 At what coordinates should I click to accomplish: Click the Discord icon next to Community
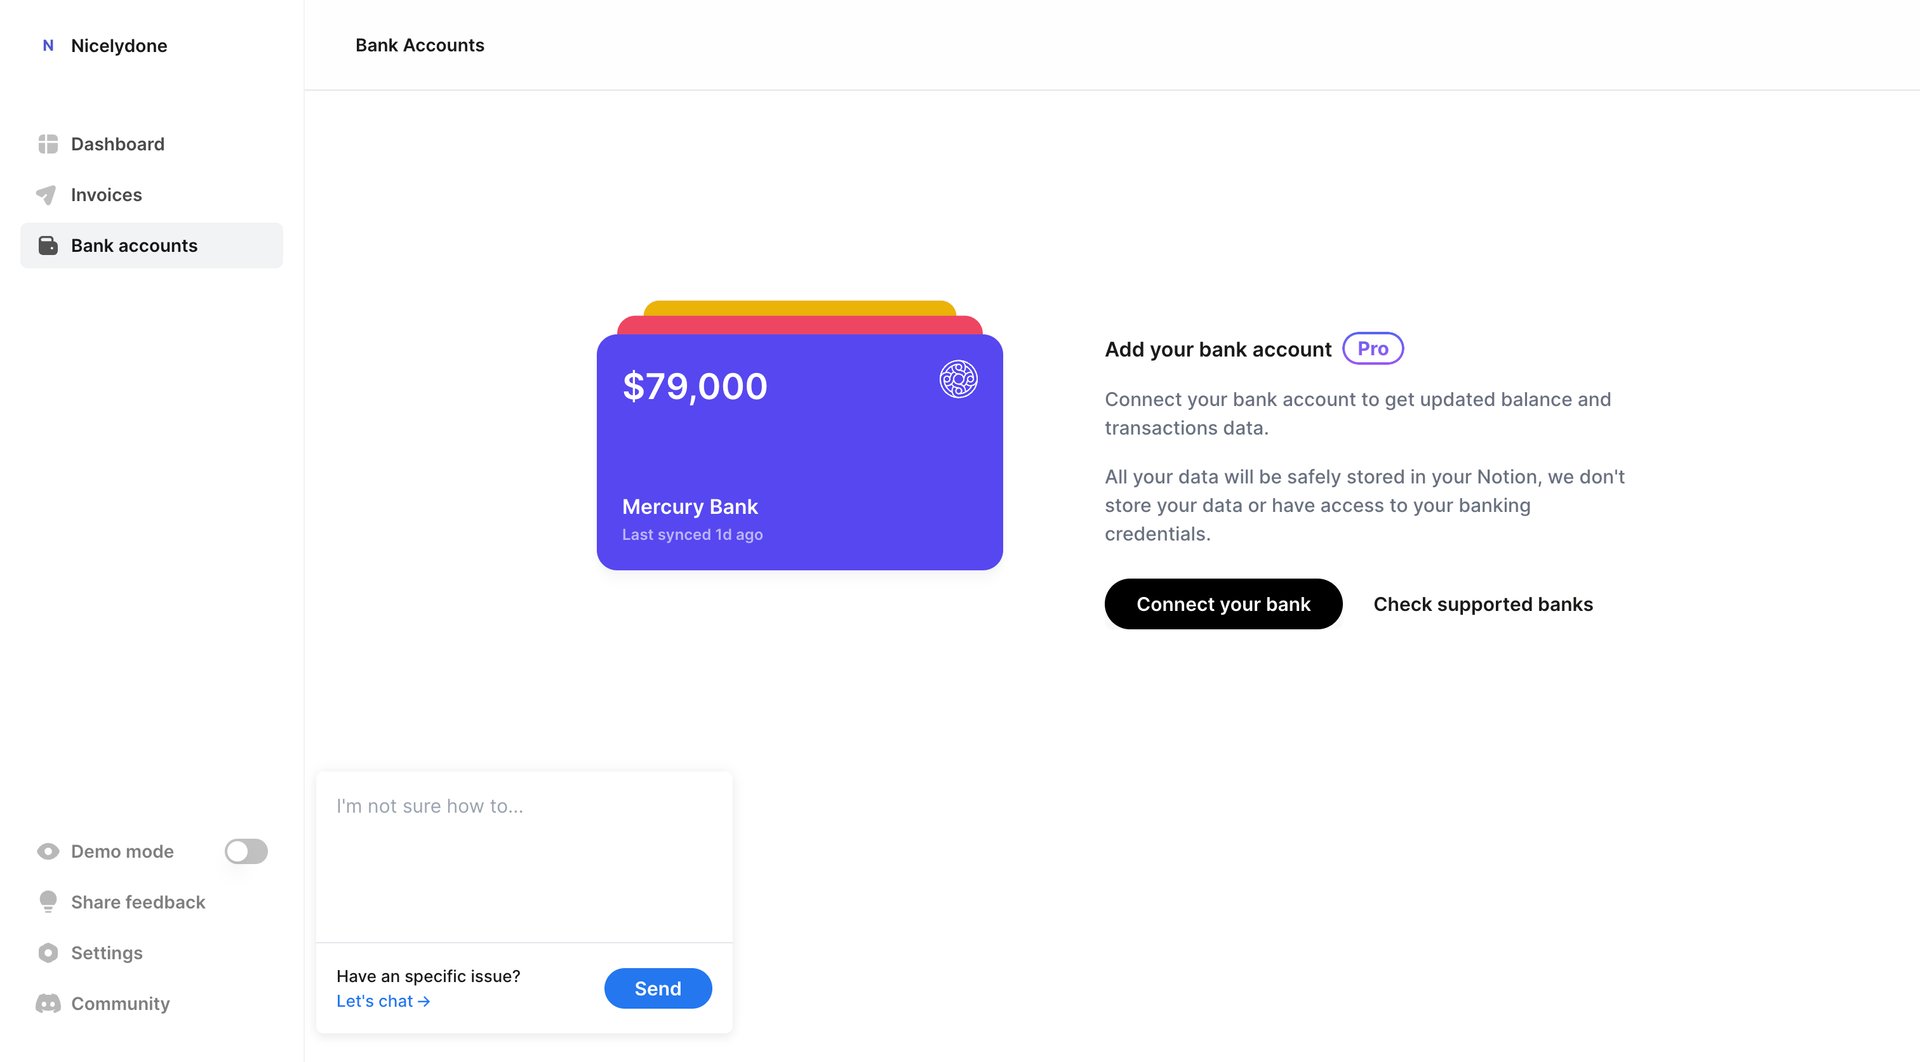47,1003
